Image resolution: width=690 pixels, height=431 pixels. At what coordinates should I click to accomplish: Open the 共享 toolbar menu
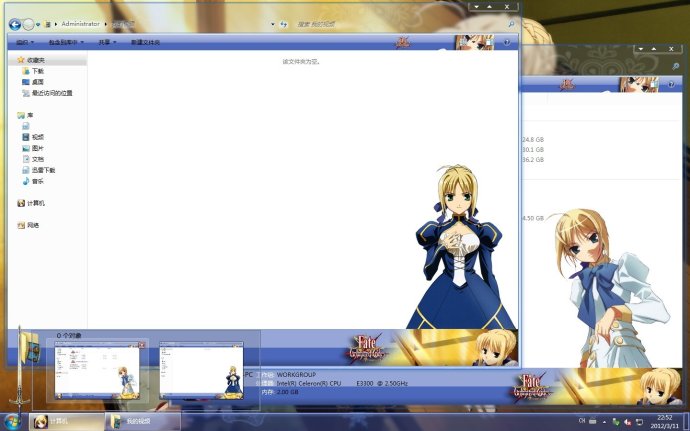click(x=107, y=42)
